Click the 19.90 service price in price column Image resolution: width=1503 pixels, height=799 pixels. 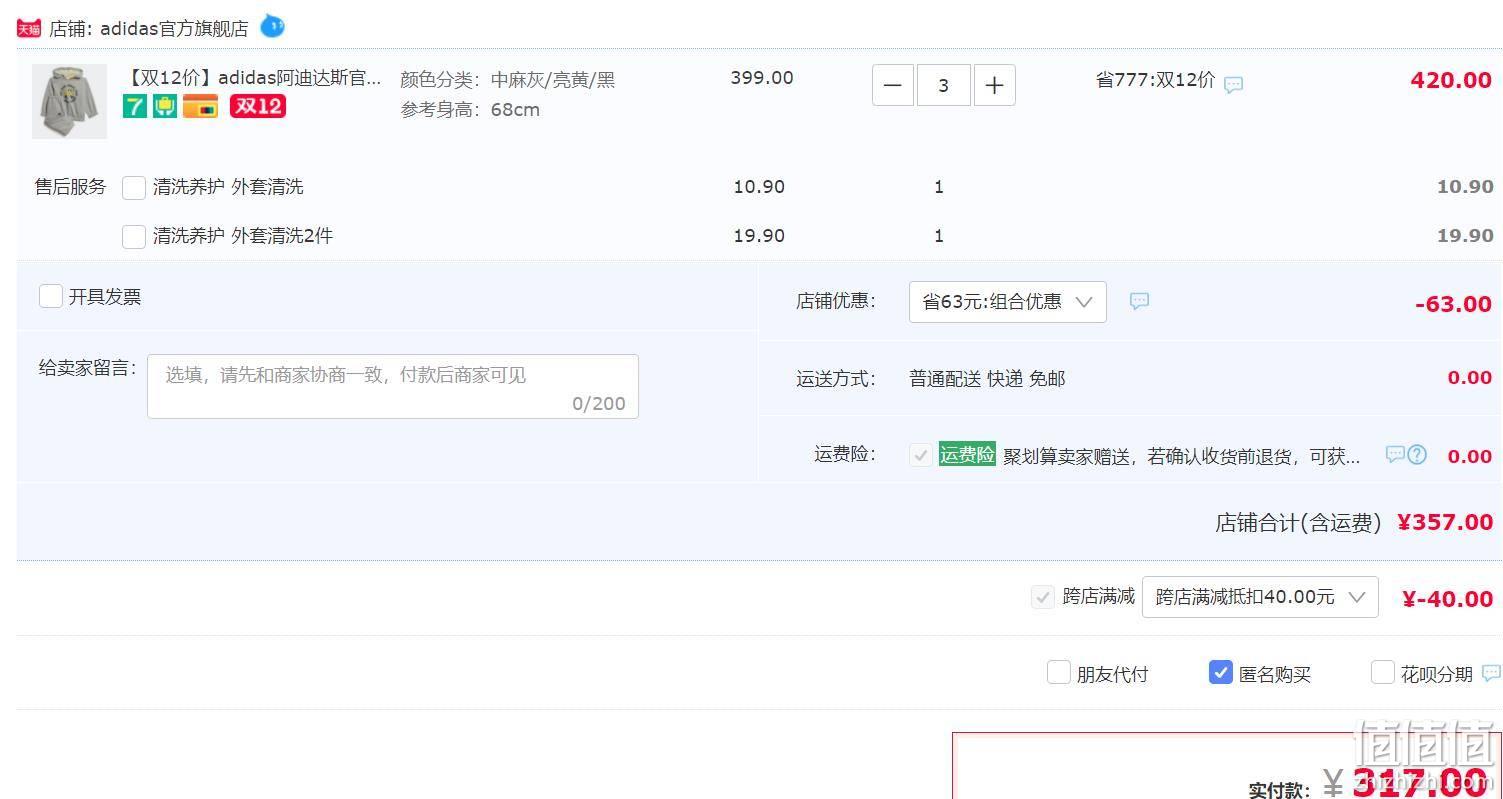[x=759, y=236]
